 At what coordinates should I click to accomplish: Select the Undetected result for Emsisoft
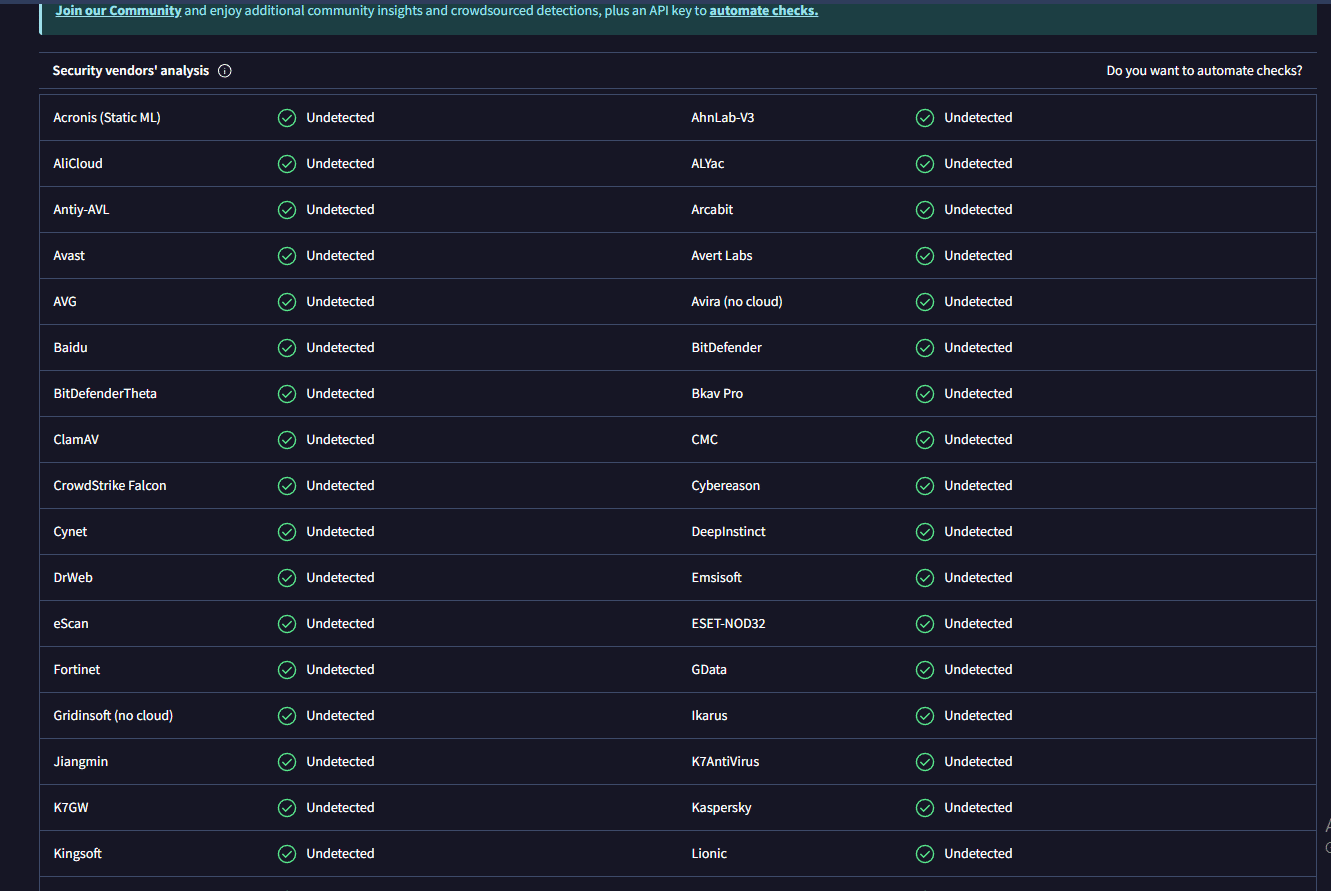pyautogui.click(x=979, y=578)
